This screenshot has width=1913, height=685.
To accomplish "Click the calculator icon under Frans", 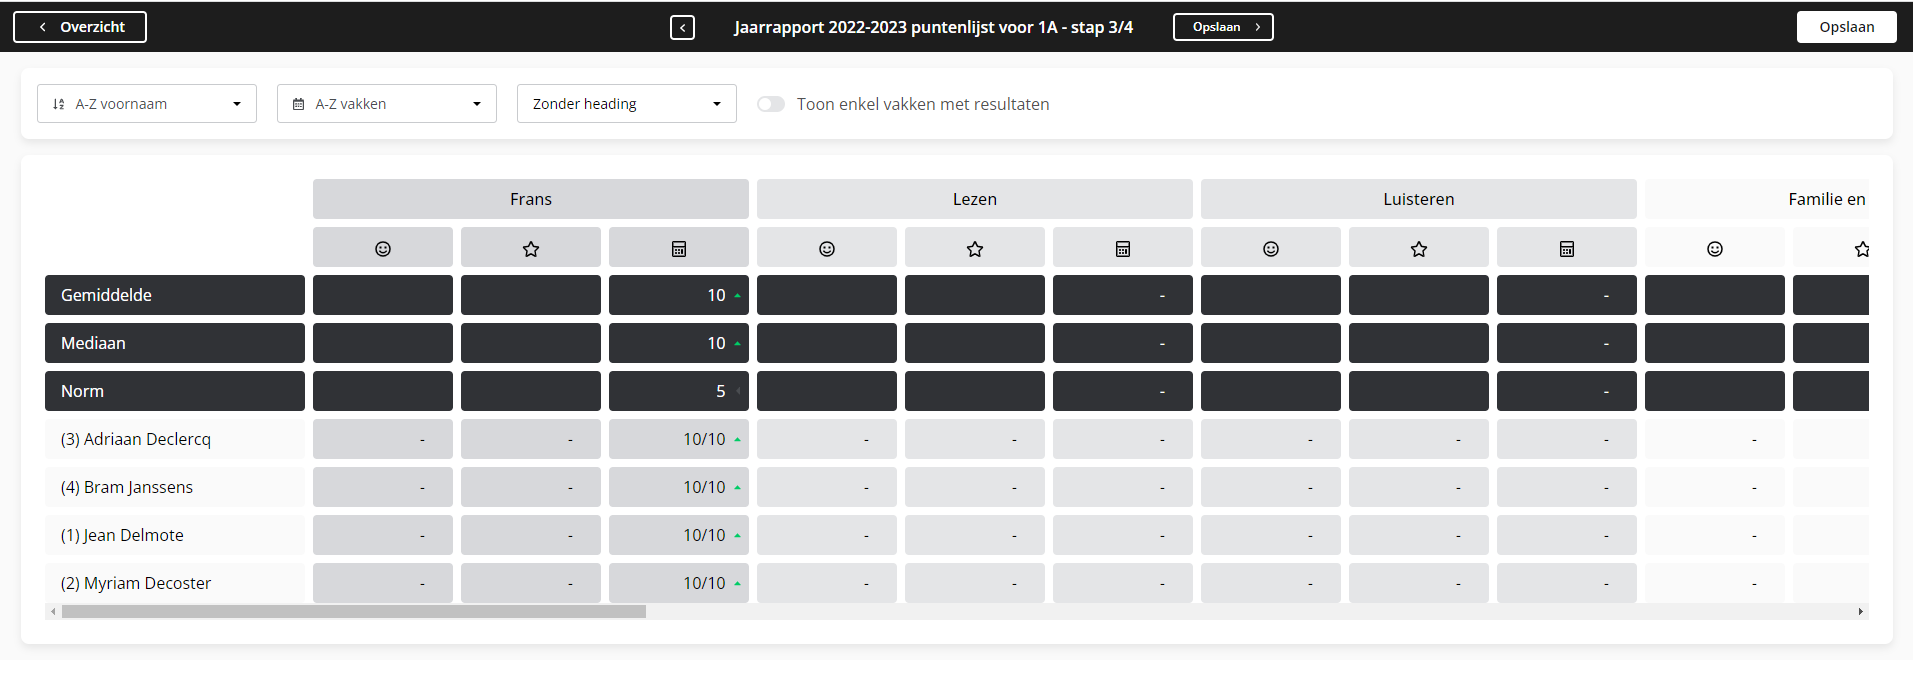I will click(x=678, y=249).
